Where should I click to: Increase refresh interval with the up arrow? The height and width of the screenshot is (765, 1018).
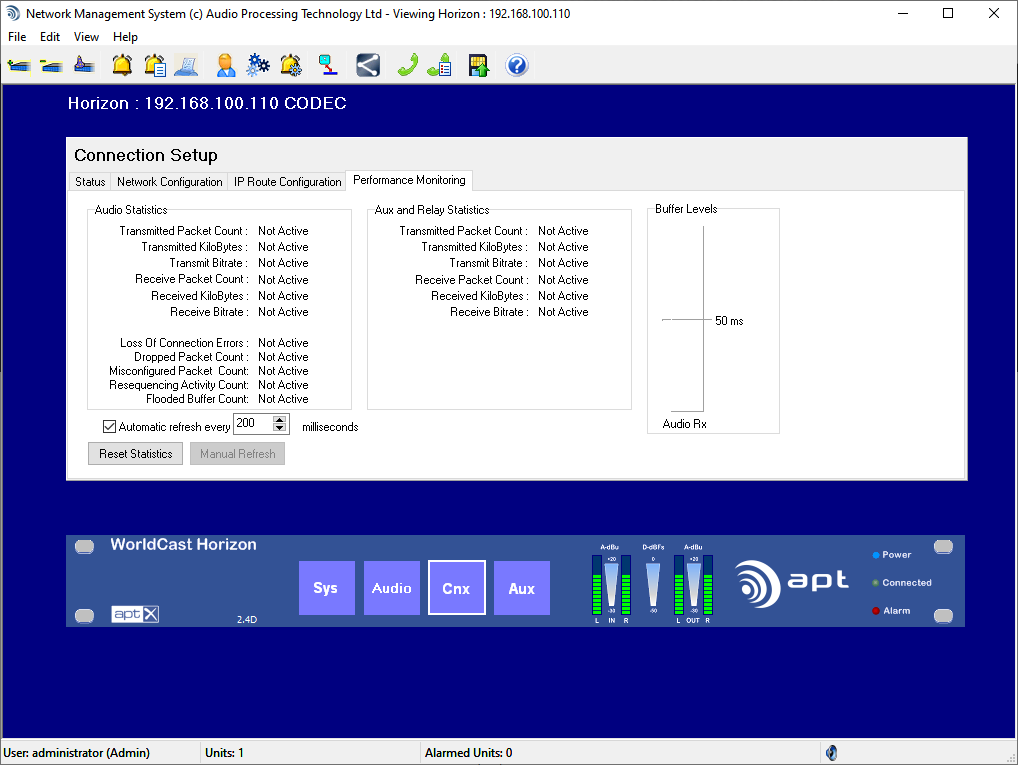point(279,420)
